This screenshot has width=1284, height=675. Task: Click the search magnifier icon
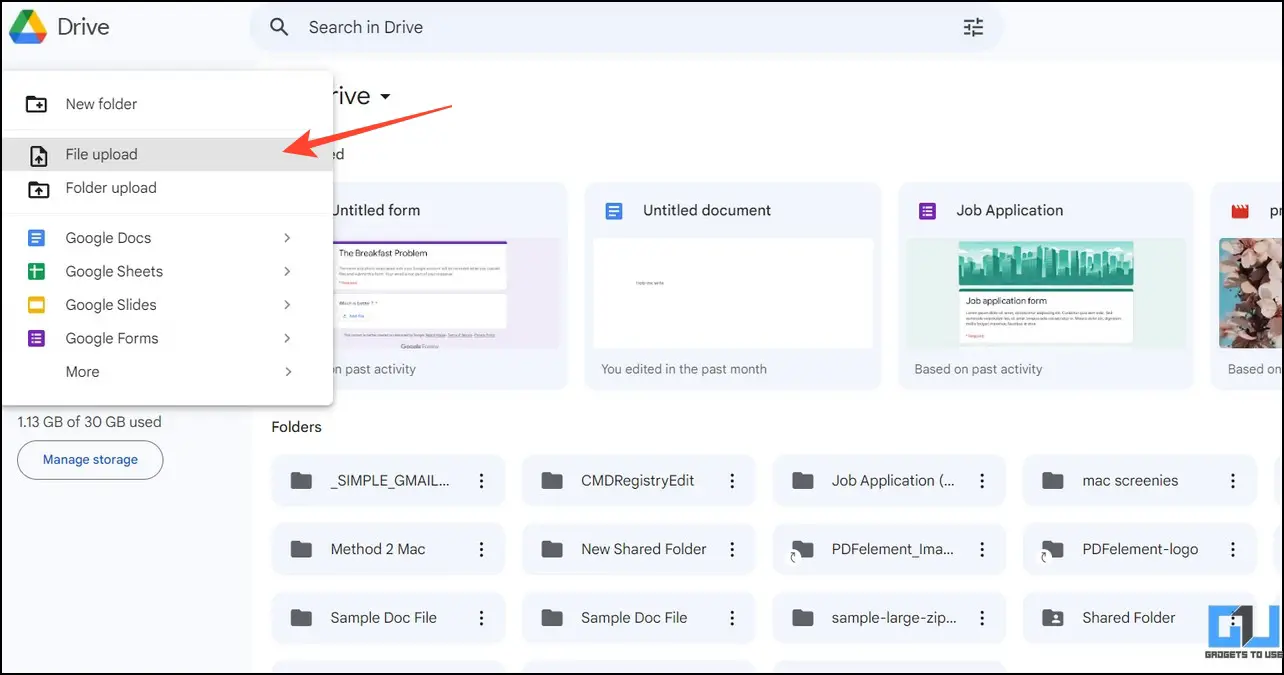click(280, 27)
